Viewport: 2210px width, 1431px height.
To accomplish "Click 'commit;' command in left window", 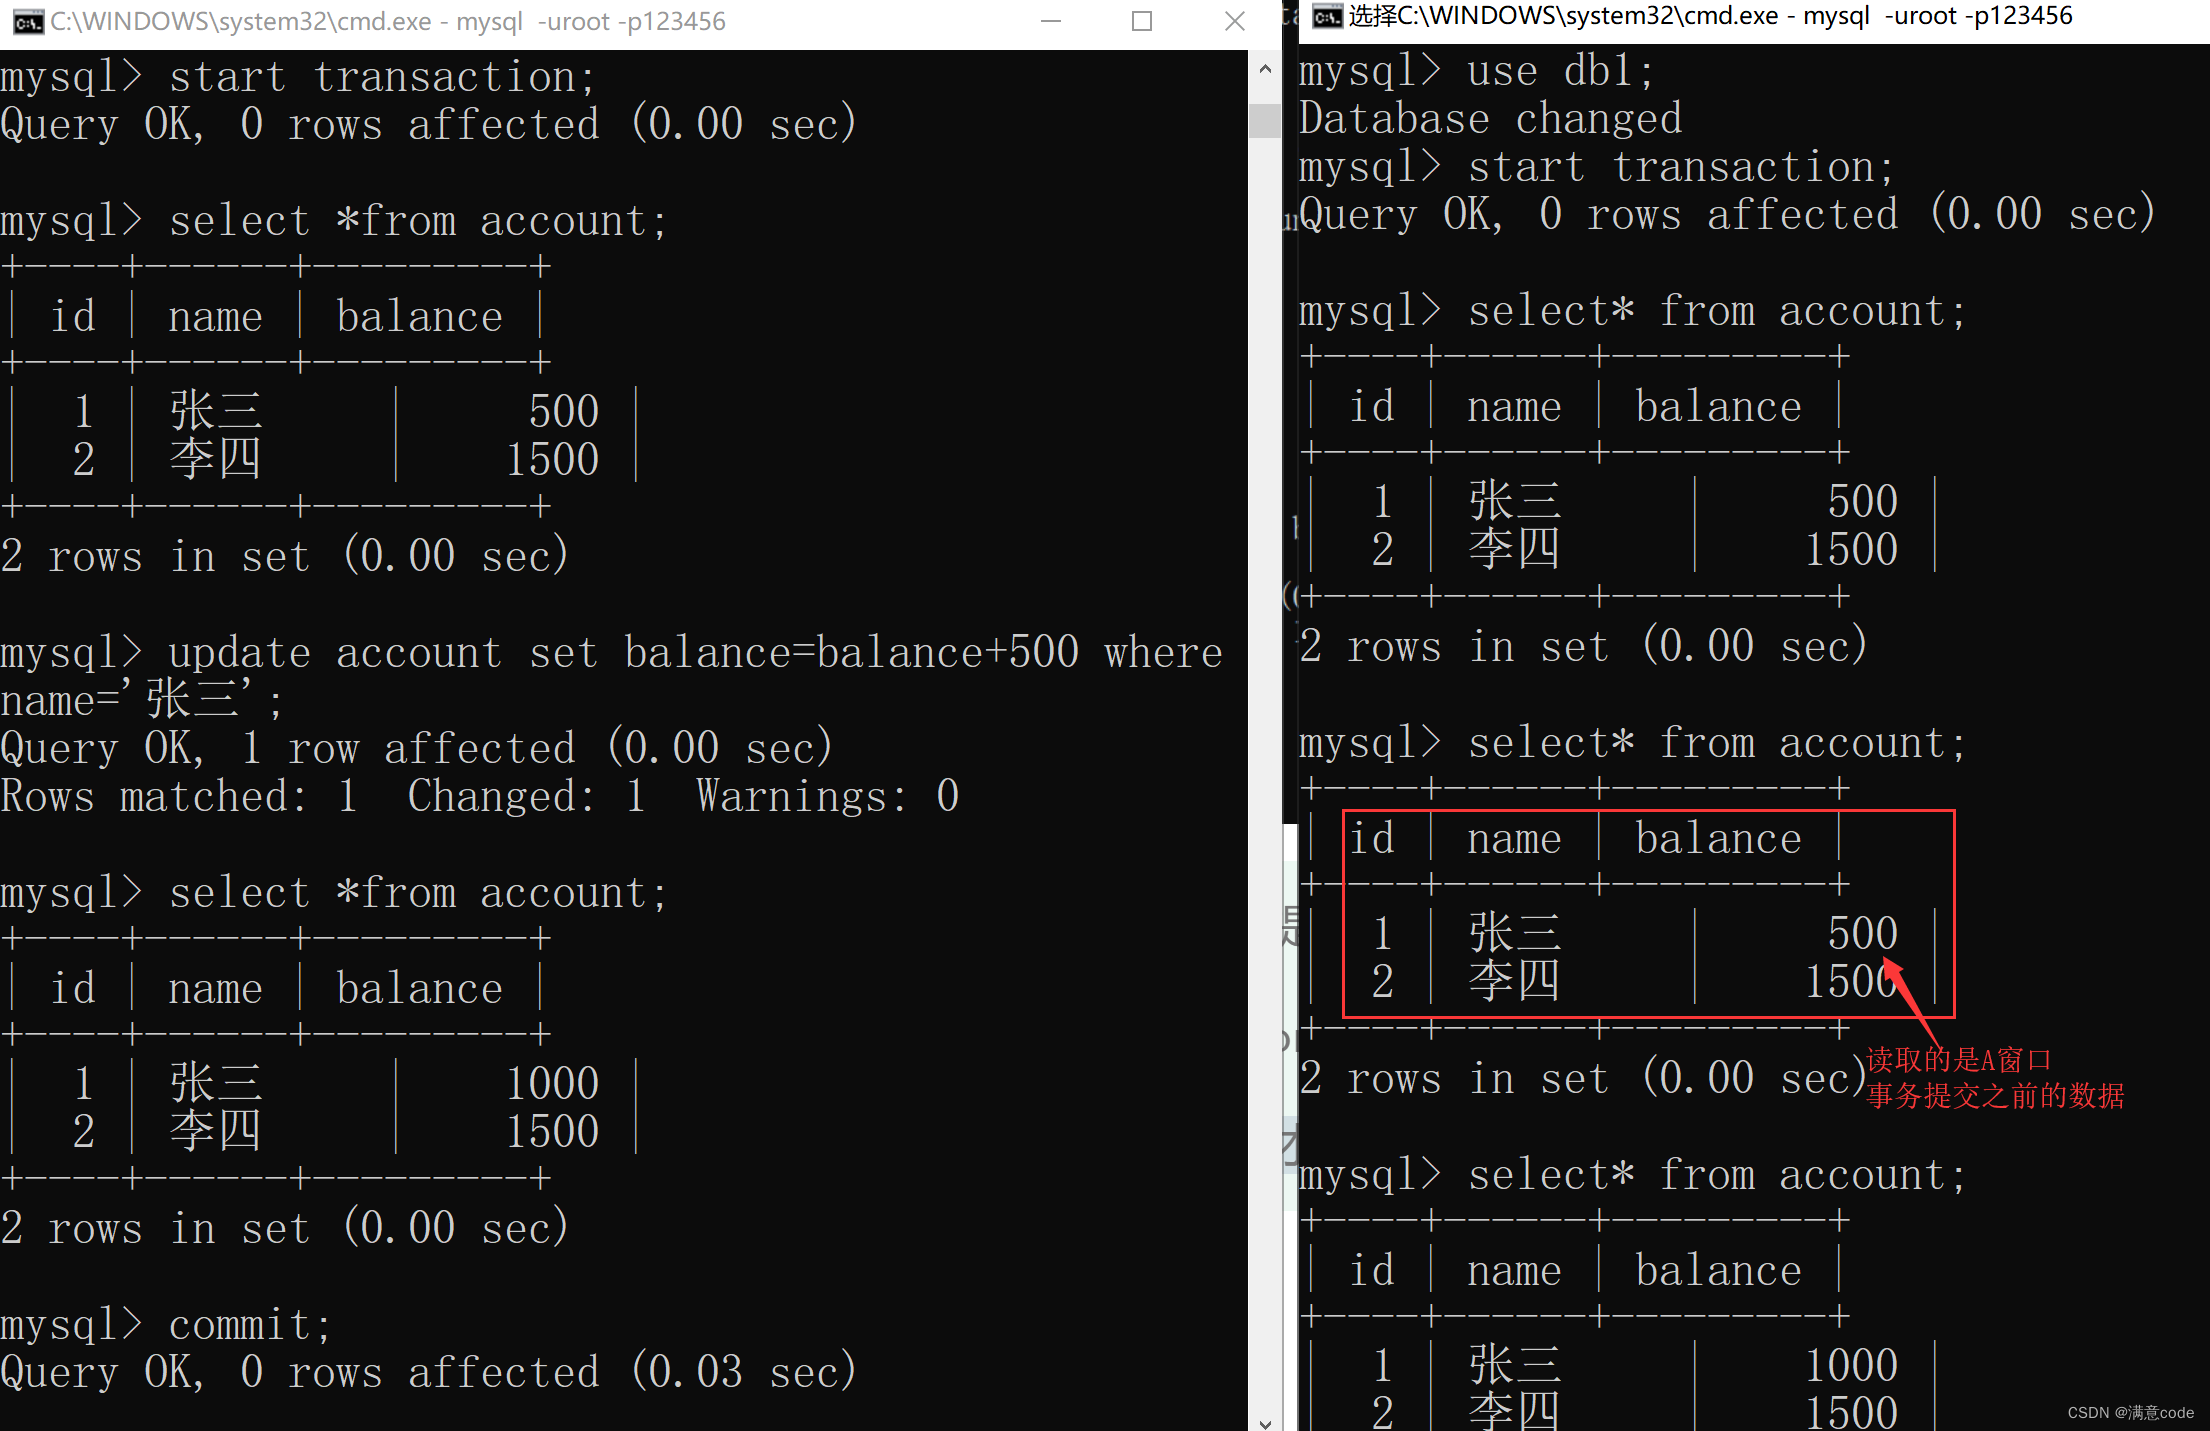I will click(x=250, y=1325).
